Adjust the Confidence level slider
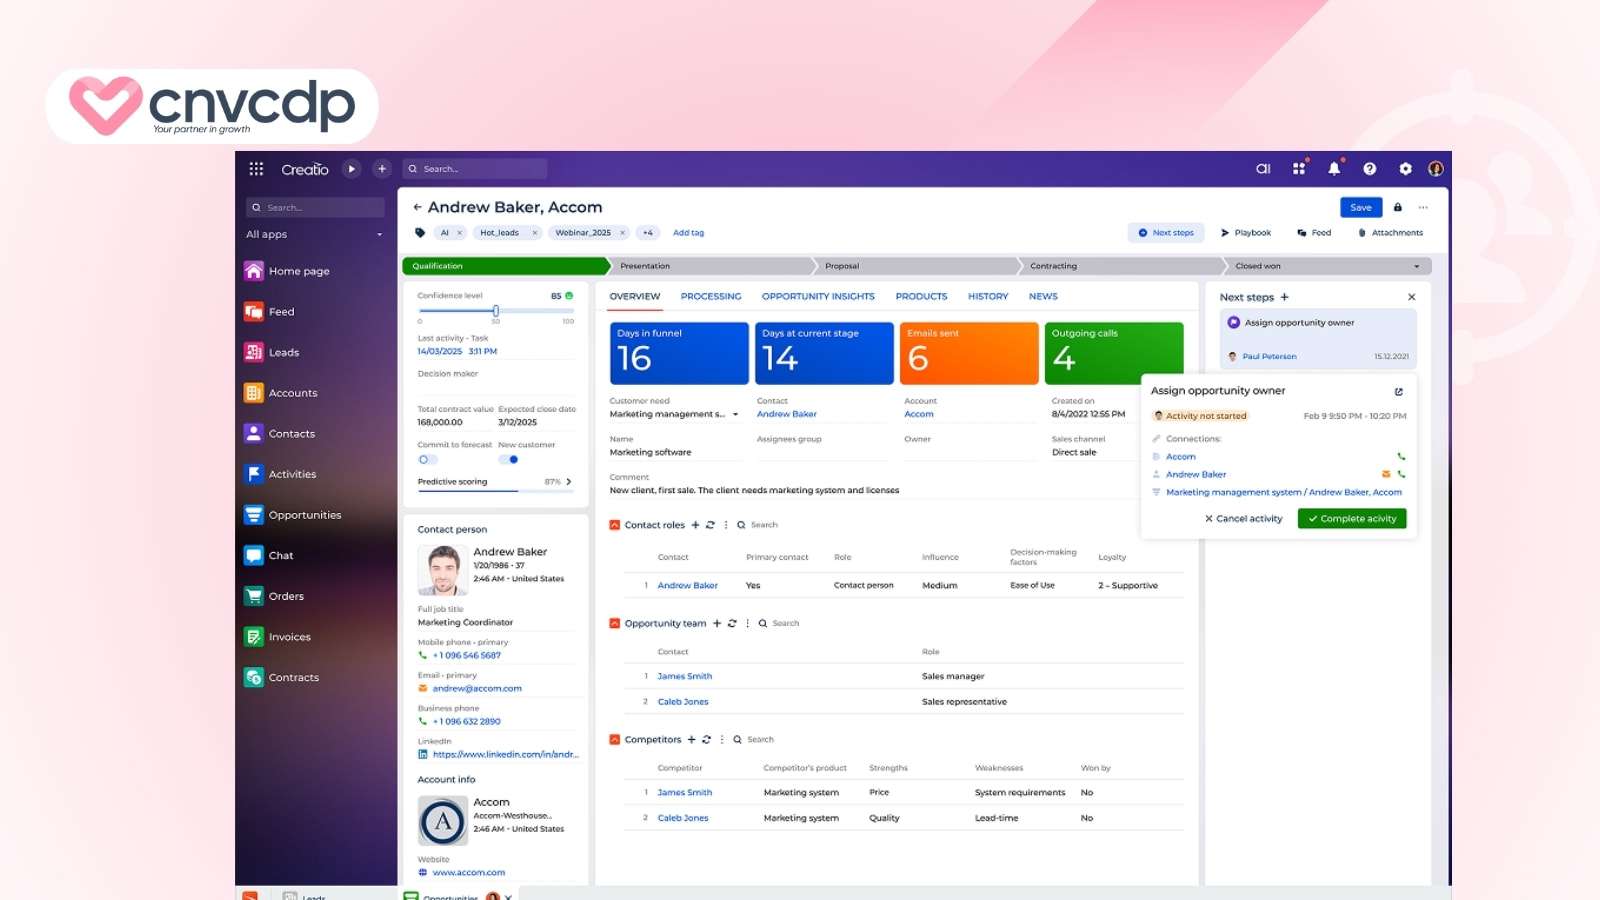Image resolution: width=1600 pixels, height=900 pixels. point(496,309)
